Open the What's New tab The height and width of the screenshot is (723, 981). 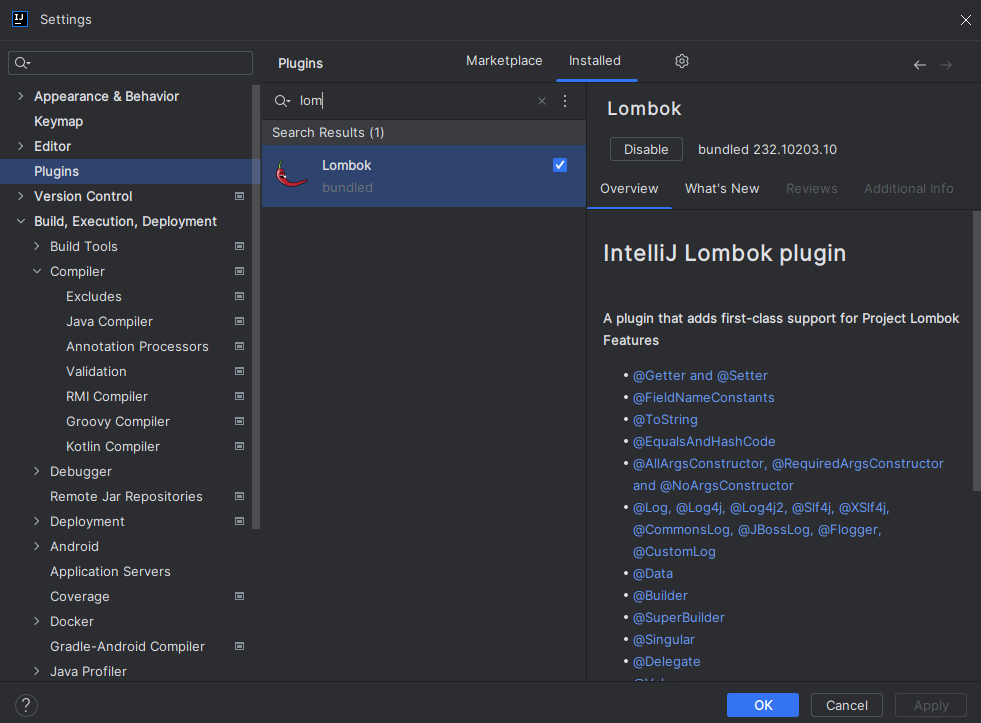point(722,189)
